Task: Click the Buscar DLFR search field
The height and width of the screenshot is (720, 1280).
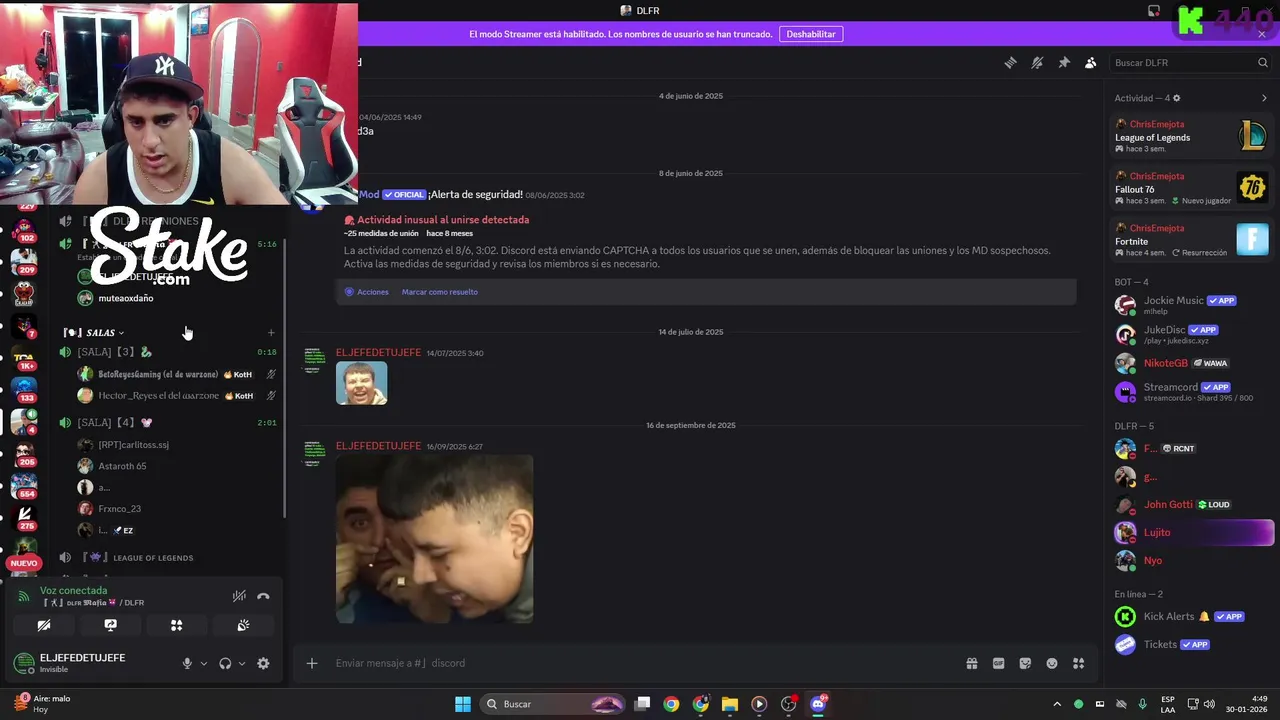Action: tap(1190, 62)
